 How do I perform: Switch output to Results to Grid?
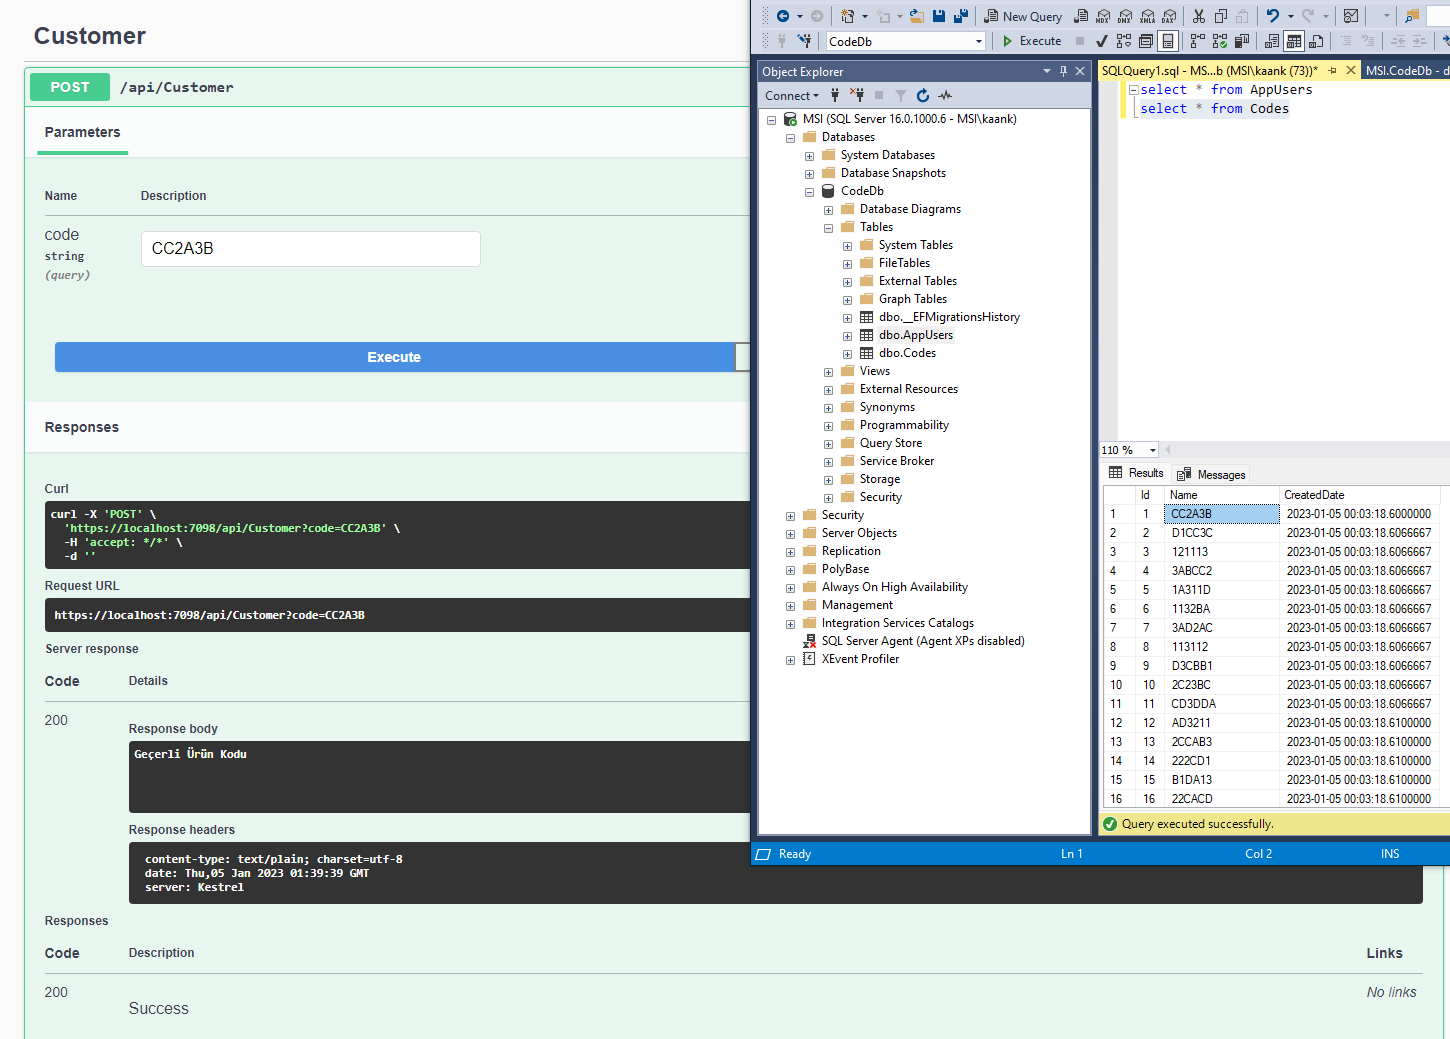(x=1294, y=41)
